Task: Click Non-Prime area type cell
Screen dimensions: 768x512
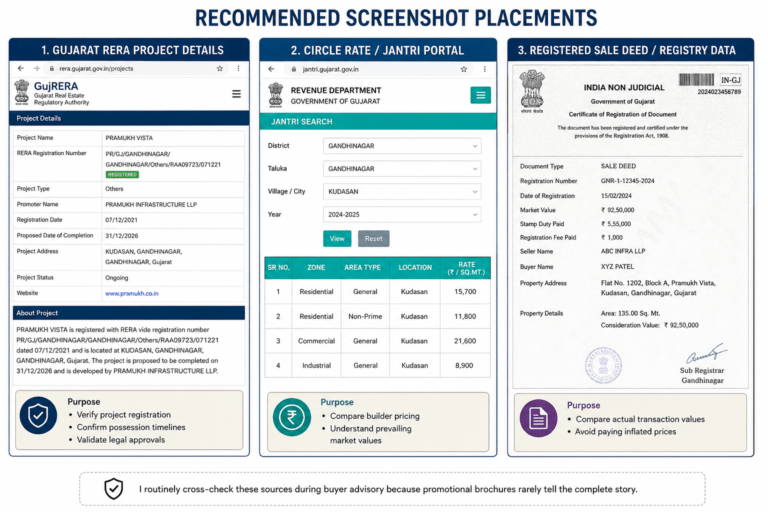Action: point(365,317)
